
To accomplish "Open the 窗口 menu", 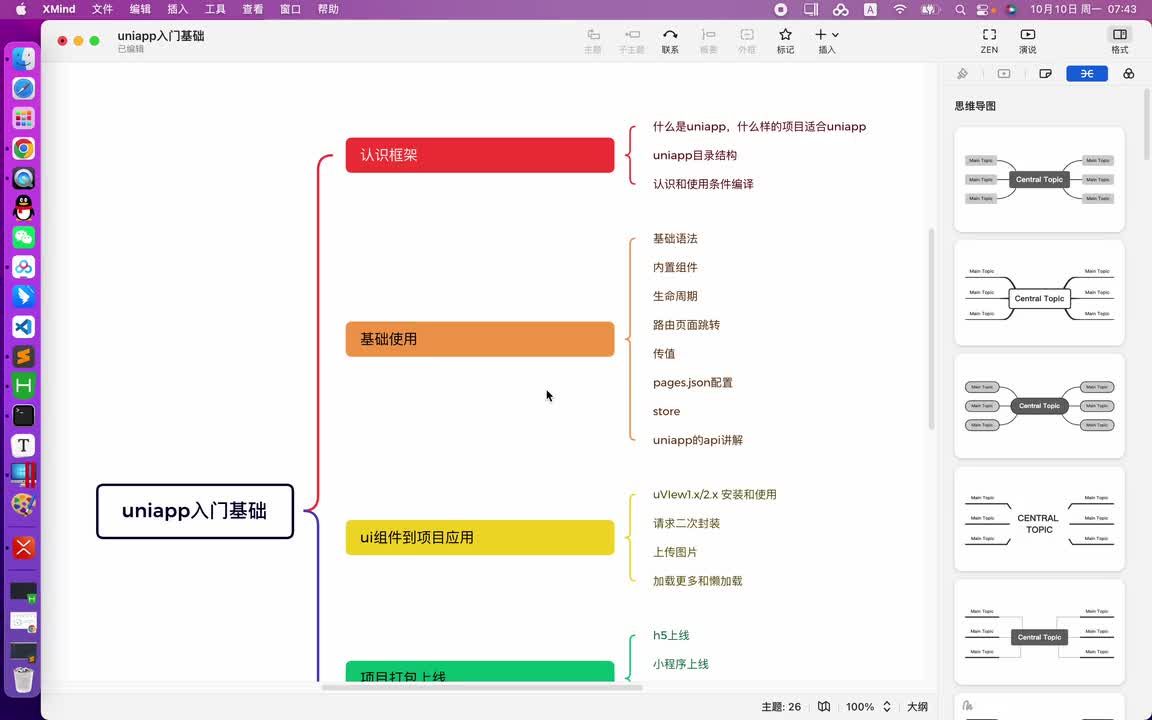I will 290,9.
